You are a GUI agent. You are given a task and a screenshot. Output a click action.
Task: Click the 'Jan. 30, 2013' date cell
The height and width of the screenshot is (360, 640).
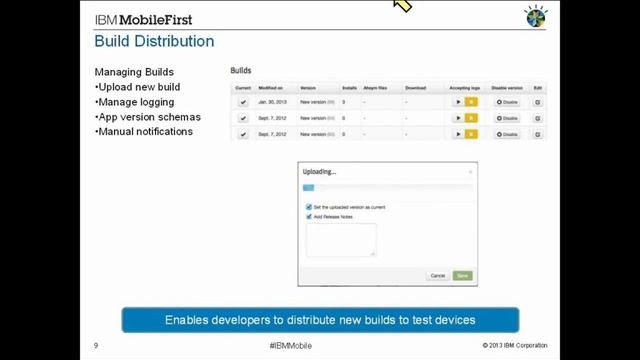pos(273,102)
